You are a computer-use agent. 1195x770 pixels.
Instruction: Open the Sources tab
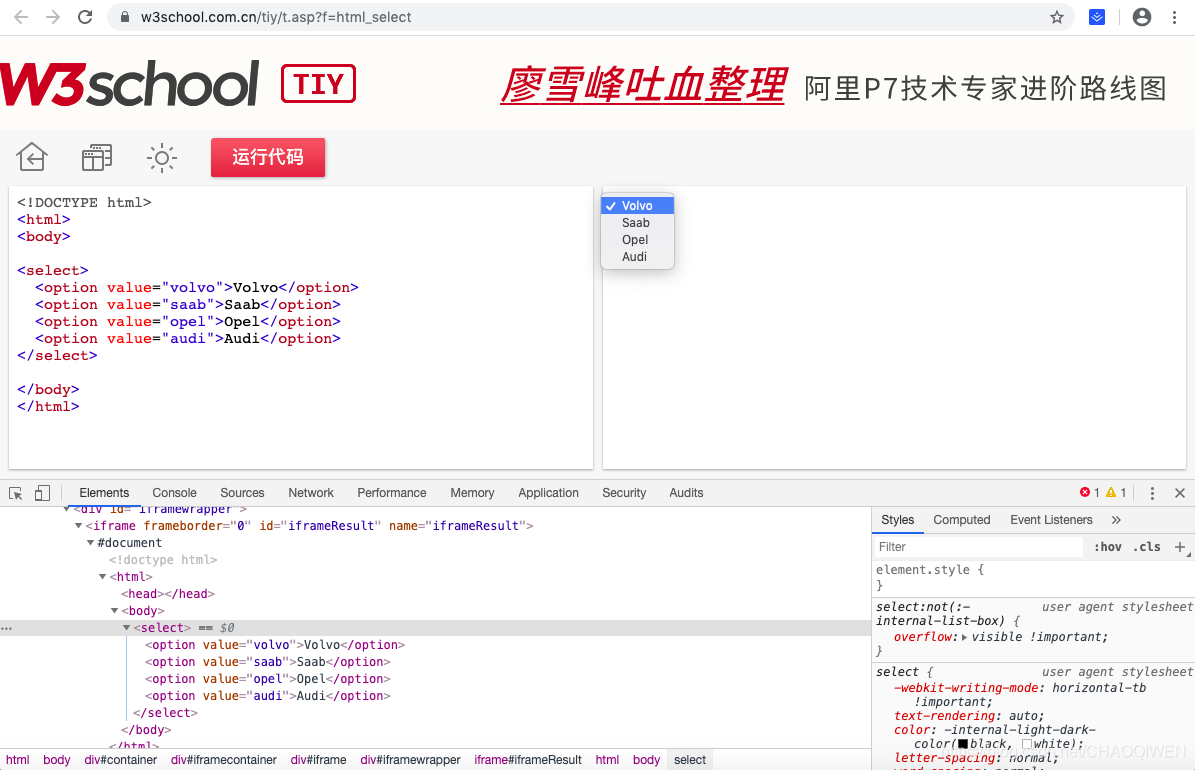[242, 493]
